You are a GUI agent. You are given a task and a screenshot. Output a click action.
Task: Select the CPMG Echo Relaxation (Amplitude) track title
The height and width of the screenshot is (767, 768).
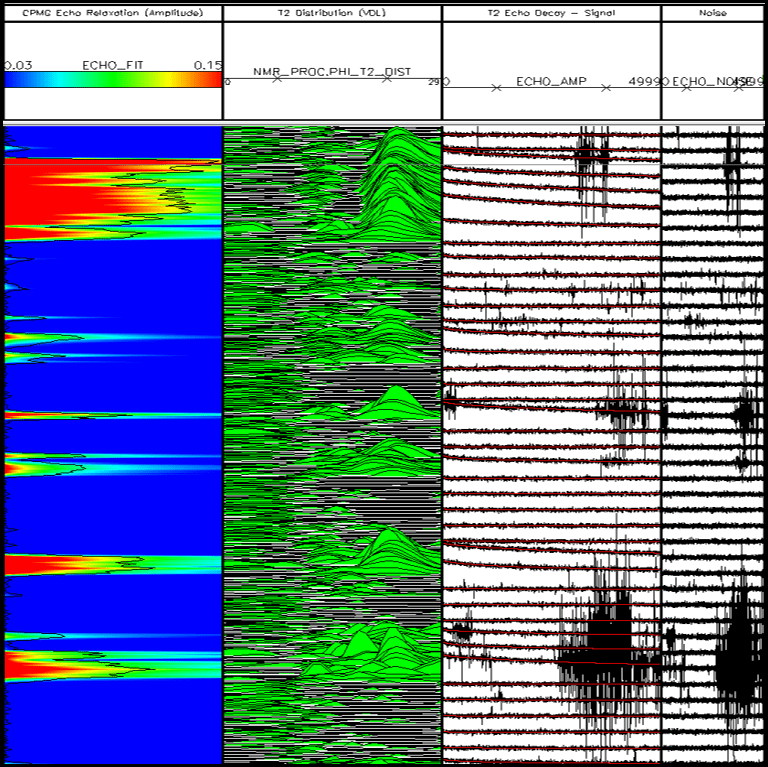click(x=113, y=13)
